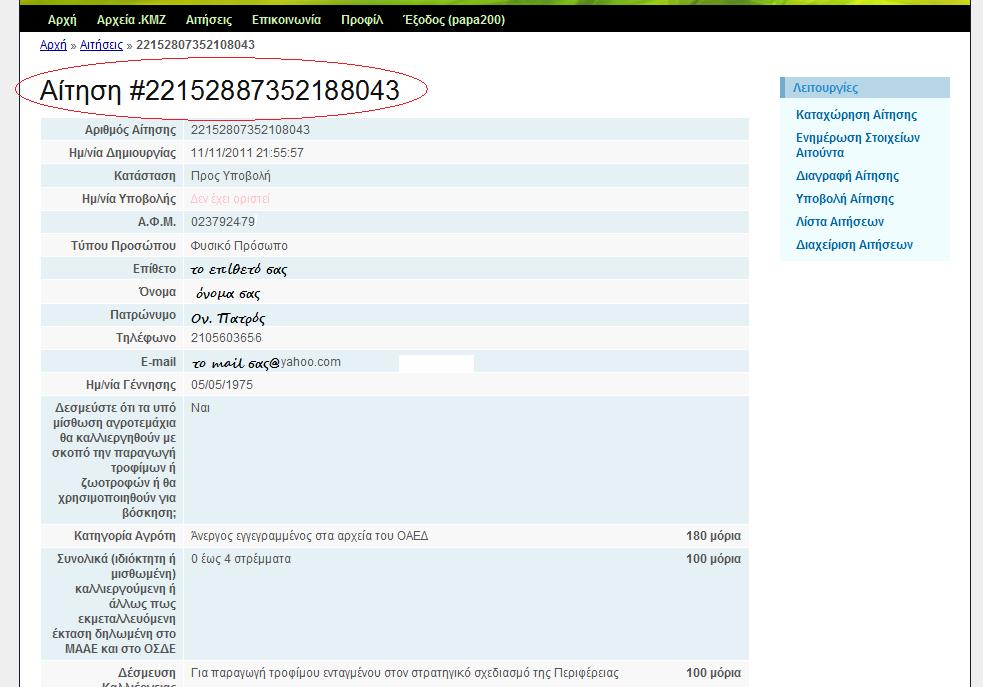Click the Αριθμός Αίτησης value 22152807352108043
Viewport: 983px width, 687px height.
coord(250,130)
